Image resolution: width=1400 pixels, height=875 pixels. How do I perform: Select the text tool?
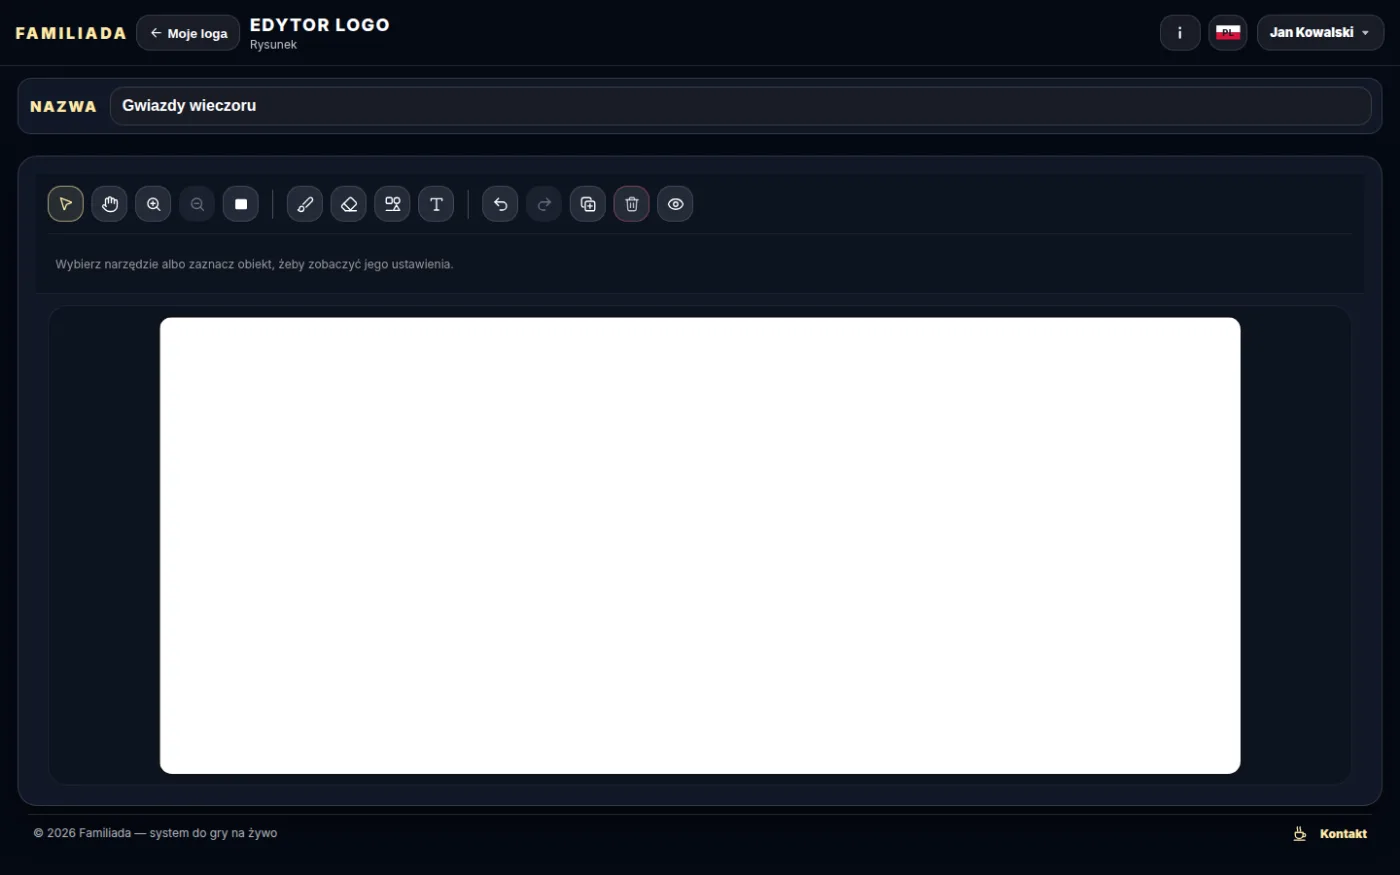point(436,204)
